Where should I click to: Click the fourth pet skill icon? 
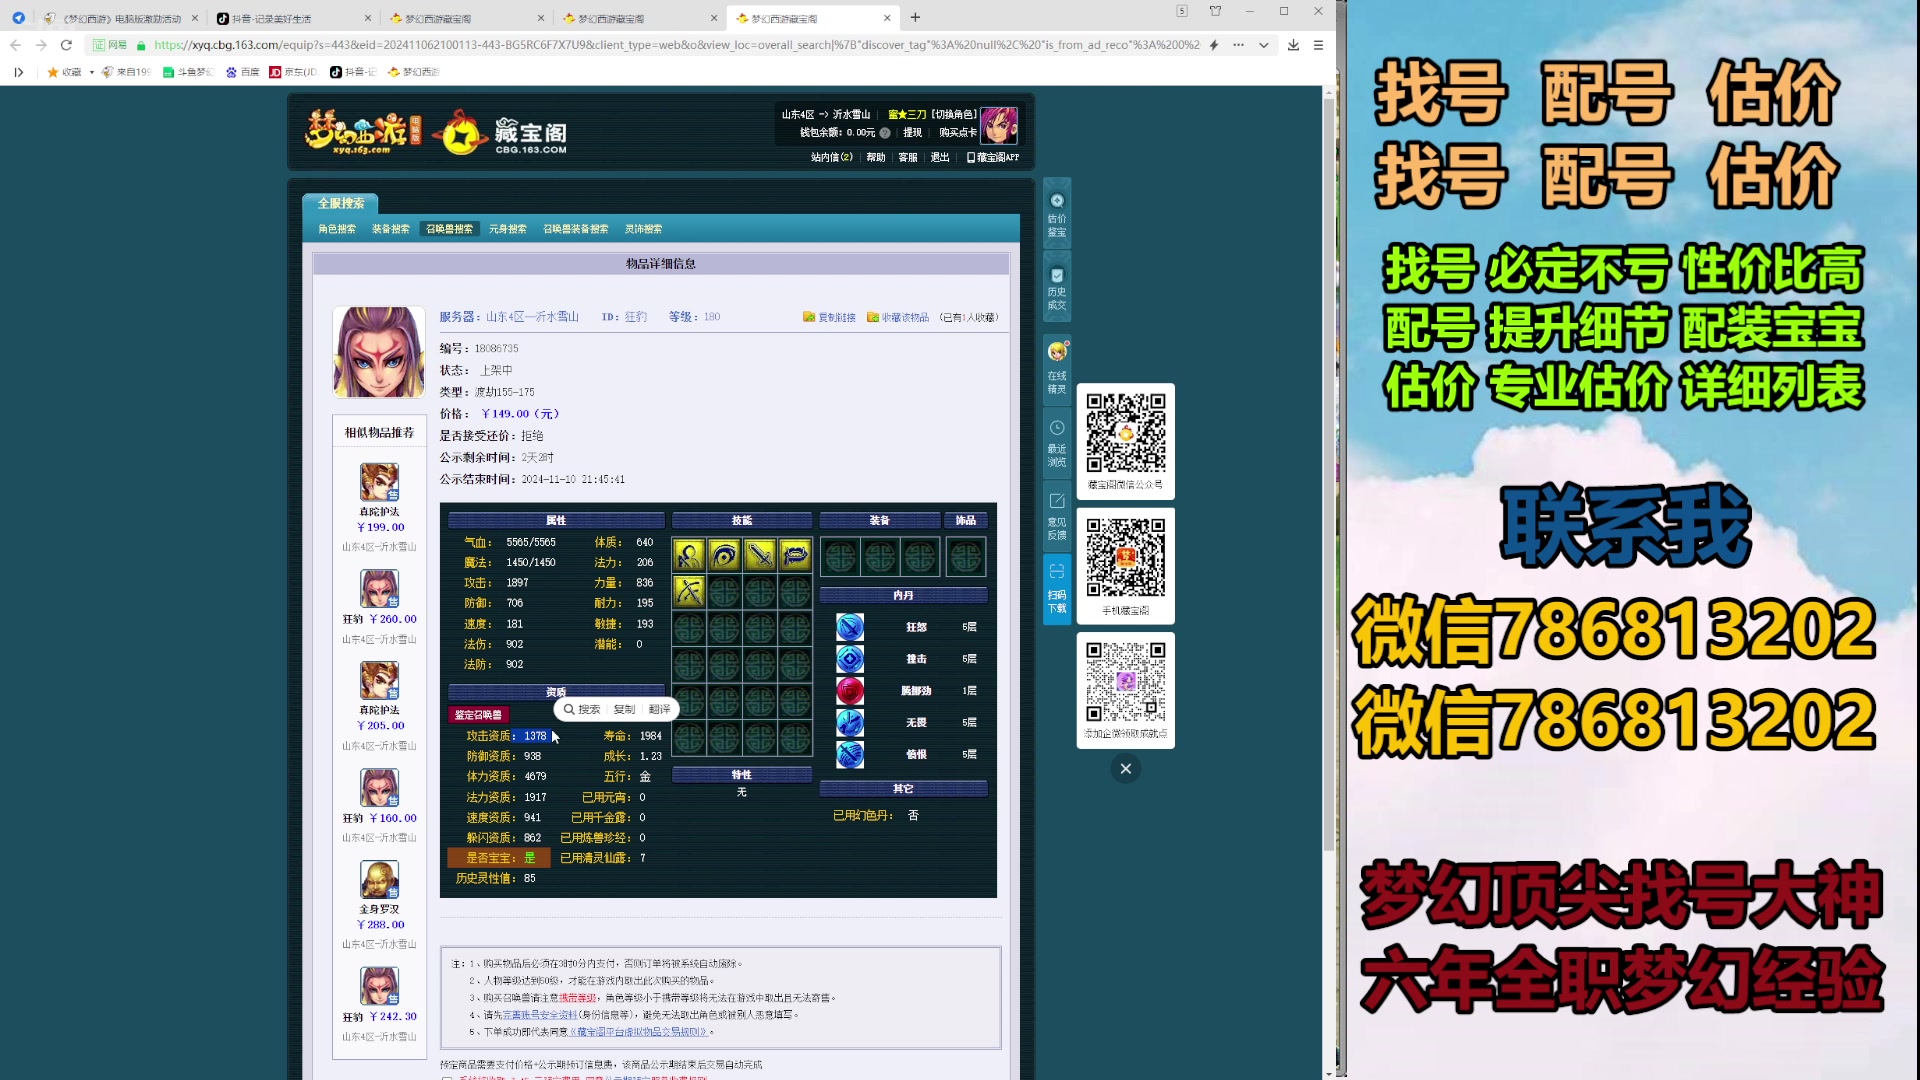point(795,554)
